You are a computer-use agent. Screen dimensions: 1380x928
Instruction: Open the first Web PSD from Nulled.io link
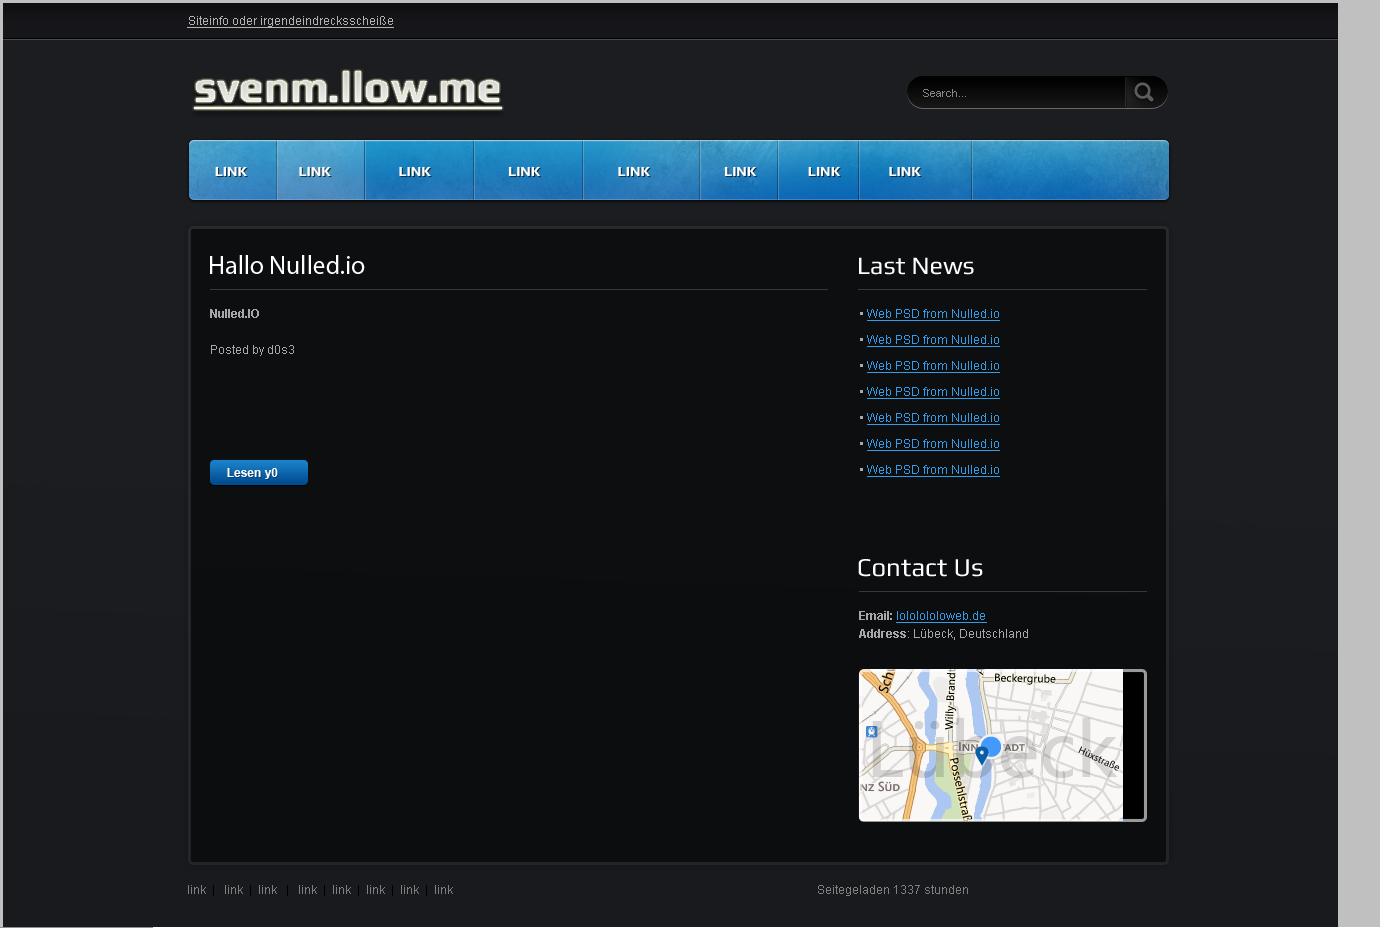(933, 314)
